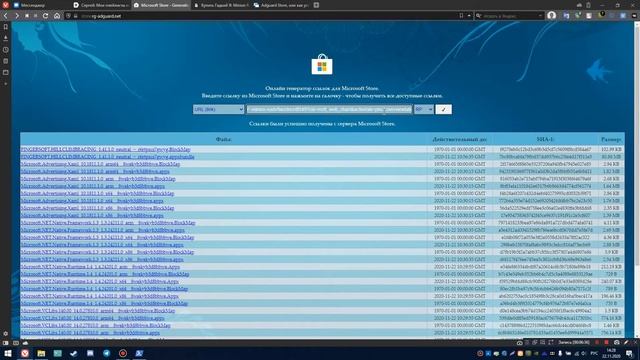
Task: Open the URL (link) type dropdown
Action: point(218,109)
